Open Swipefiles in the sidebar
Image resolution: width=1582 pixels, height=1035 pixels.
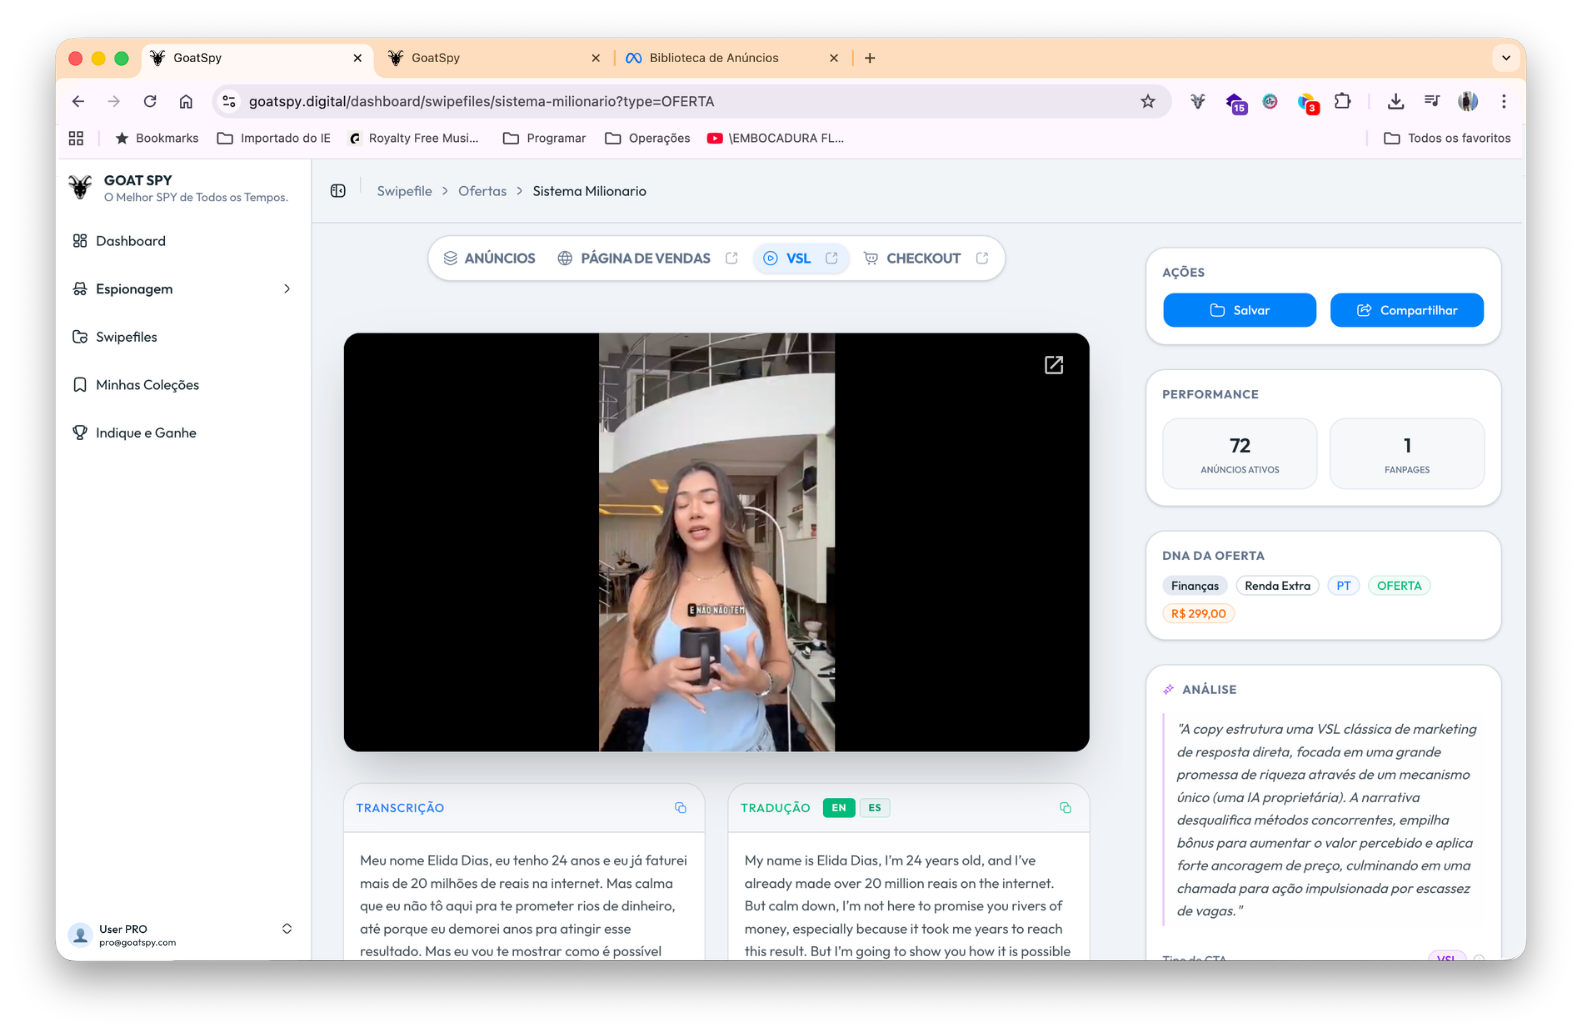(x=126, y=337)
